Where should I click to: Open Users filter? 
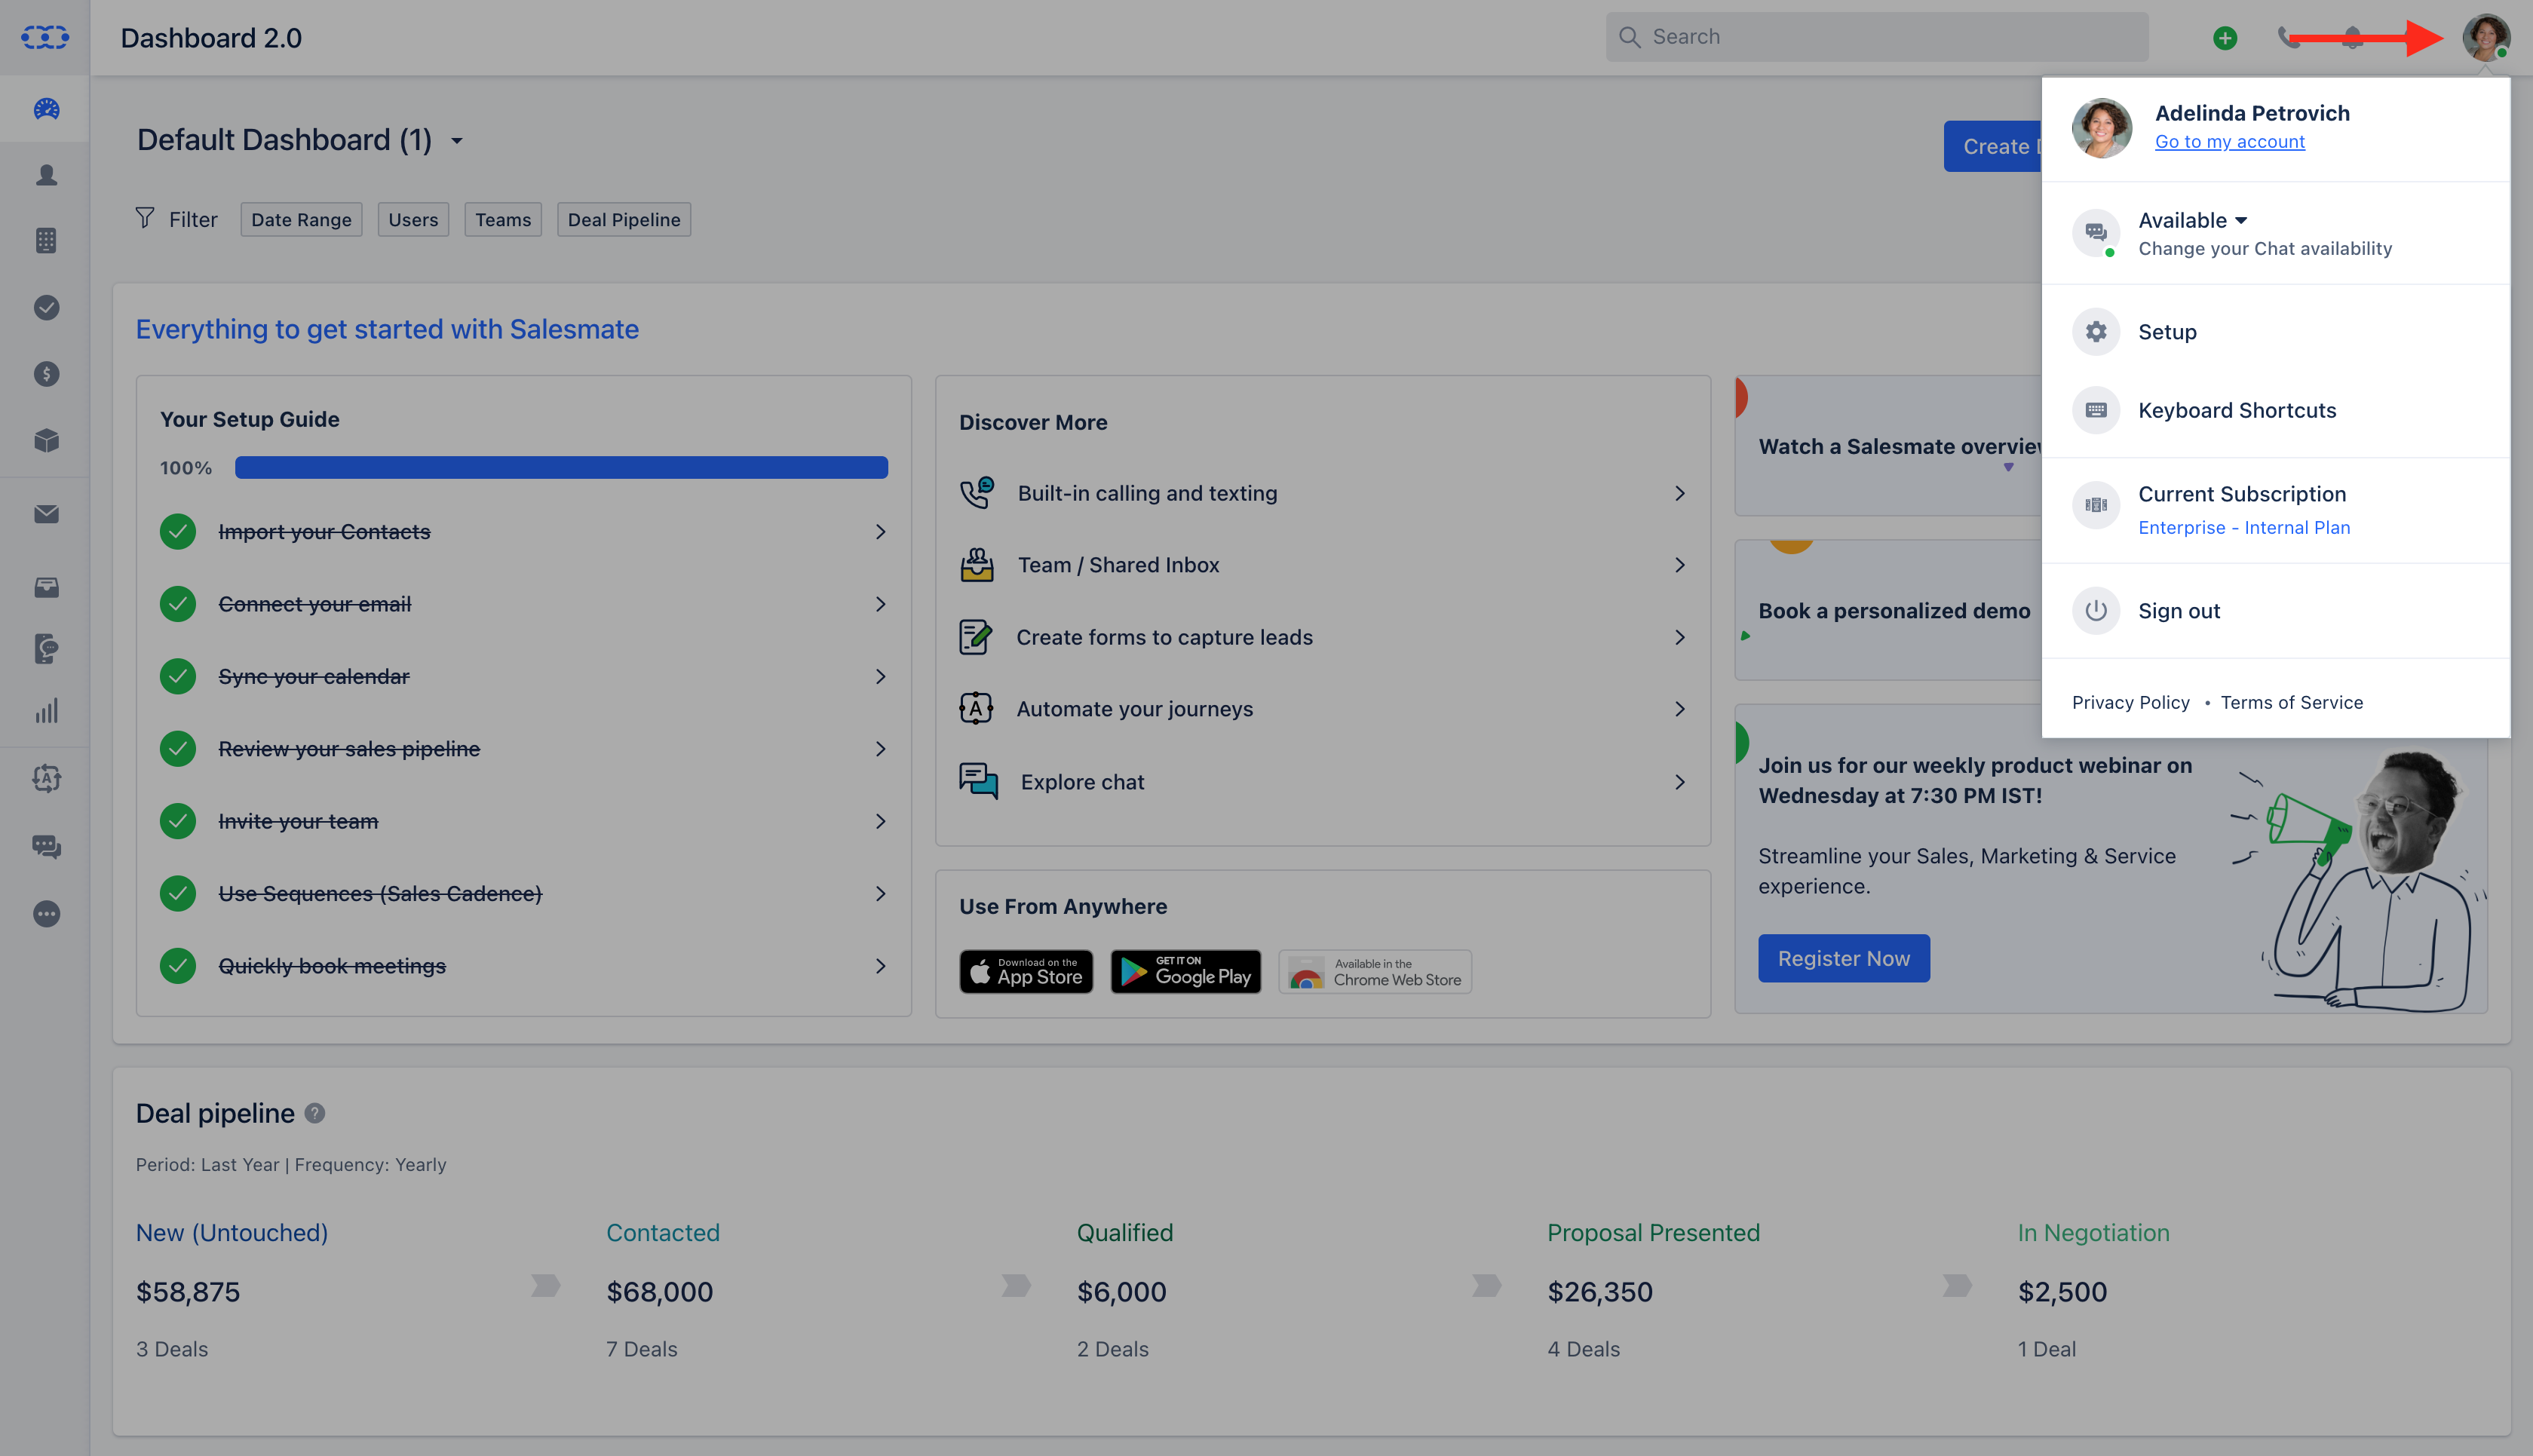click(x=413, y=220)
